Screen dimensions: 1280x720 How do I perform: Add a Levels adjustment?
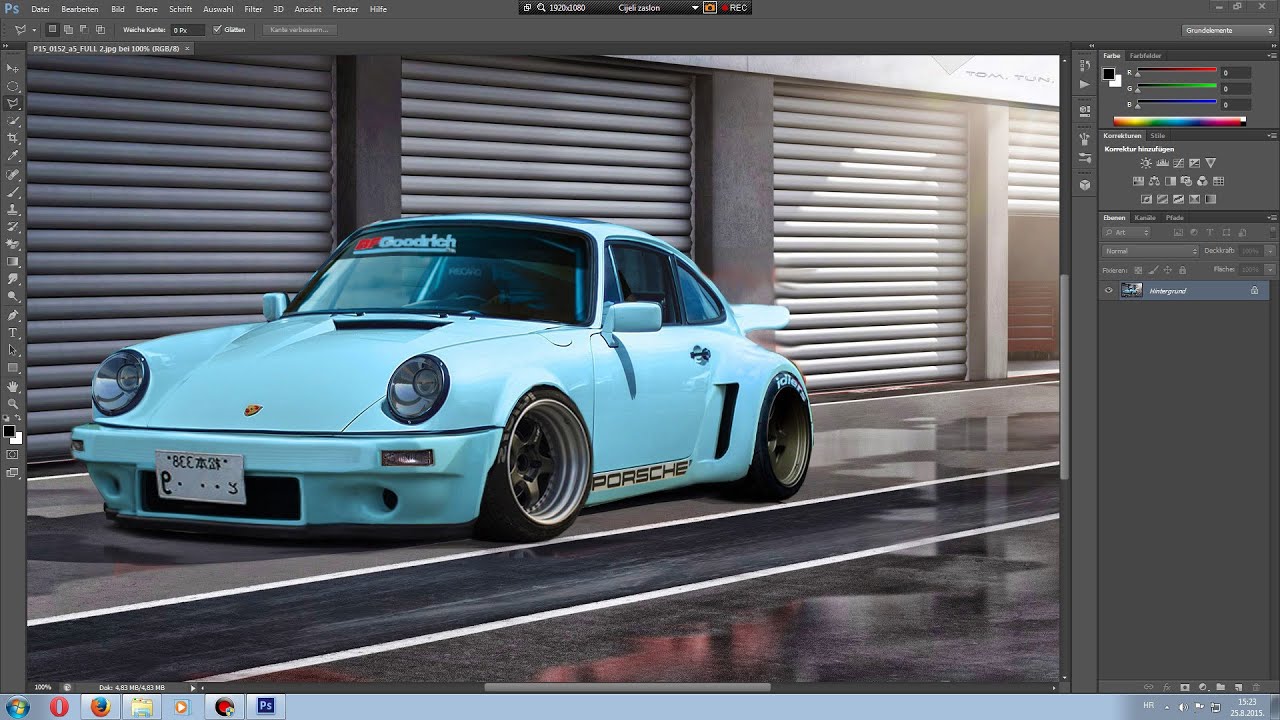1162,163
